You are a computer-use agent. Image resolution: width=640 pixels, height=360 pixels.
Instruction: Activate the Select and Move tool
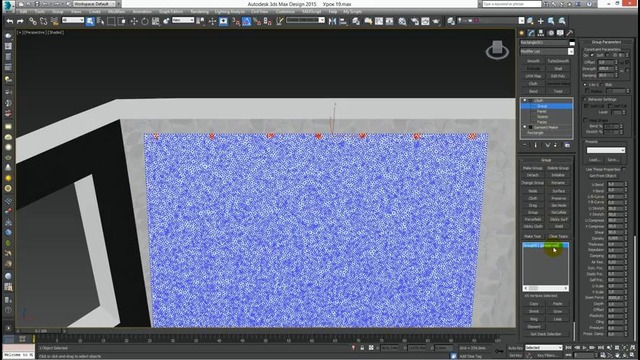(x=134, y=21)
